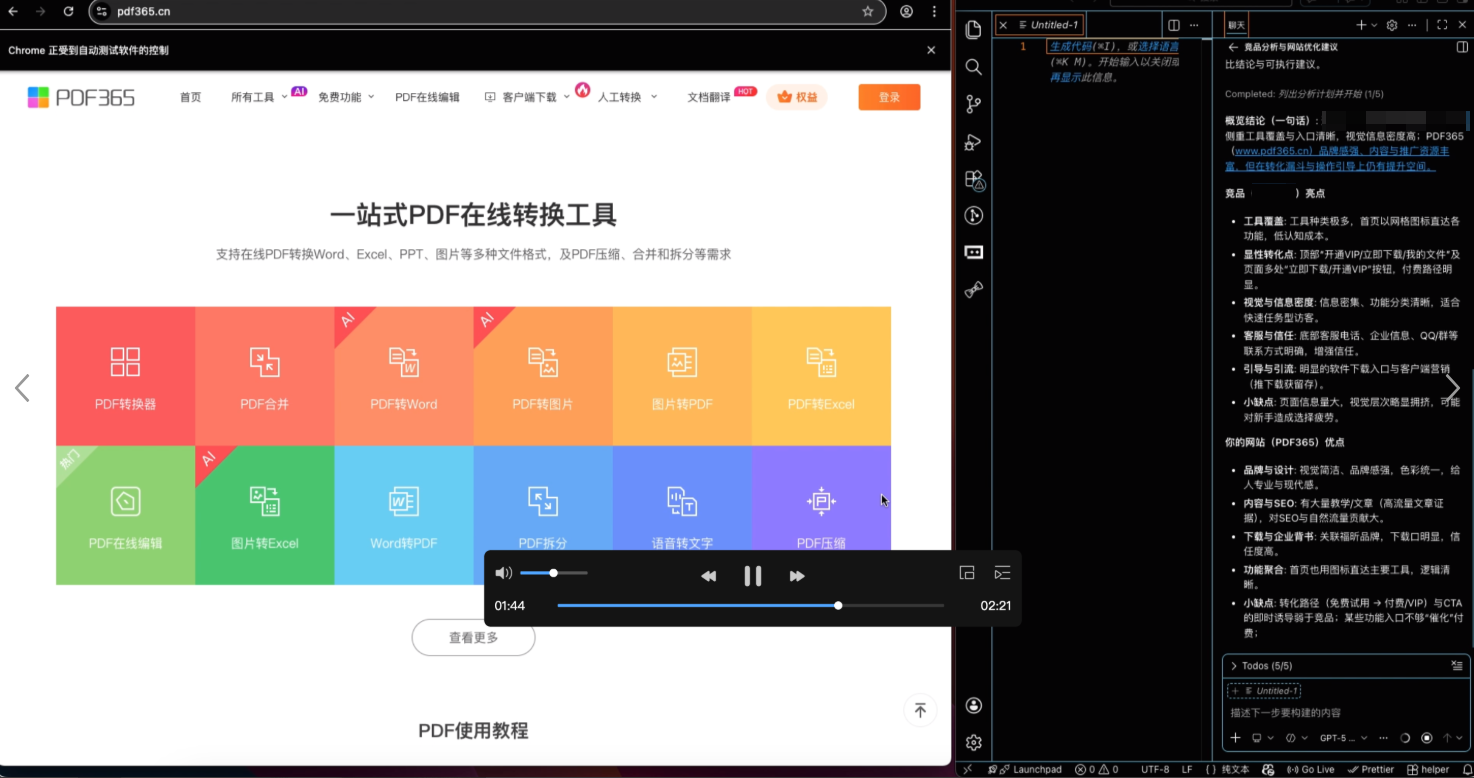Maximize the chat panel with fullscreen icon
The image size is (1474, 778).
click(1442, 25)
